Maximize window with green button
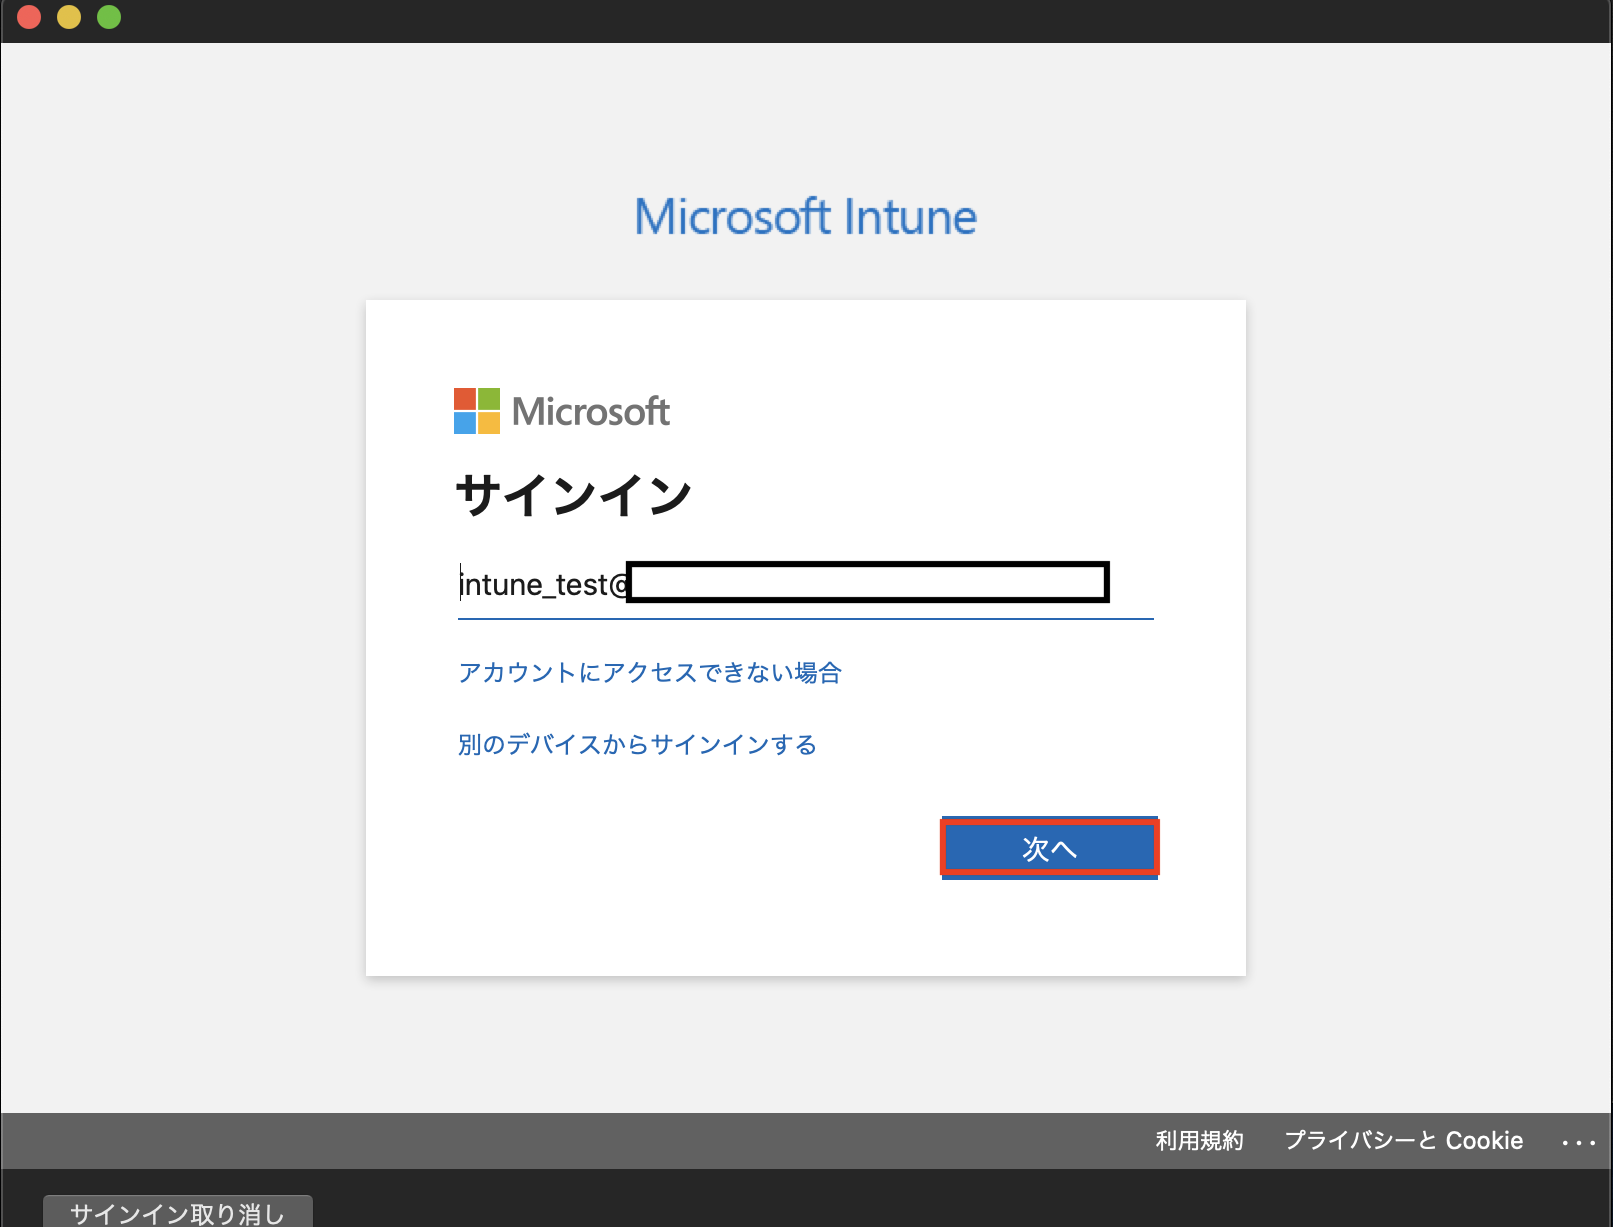The height and width of the screenshot is (1227, 1613). click(109, 17)
